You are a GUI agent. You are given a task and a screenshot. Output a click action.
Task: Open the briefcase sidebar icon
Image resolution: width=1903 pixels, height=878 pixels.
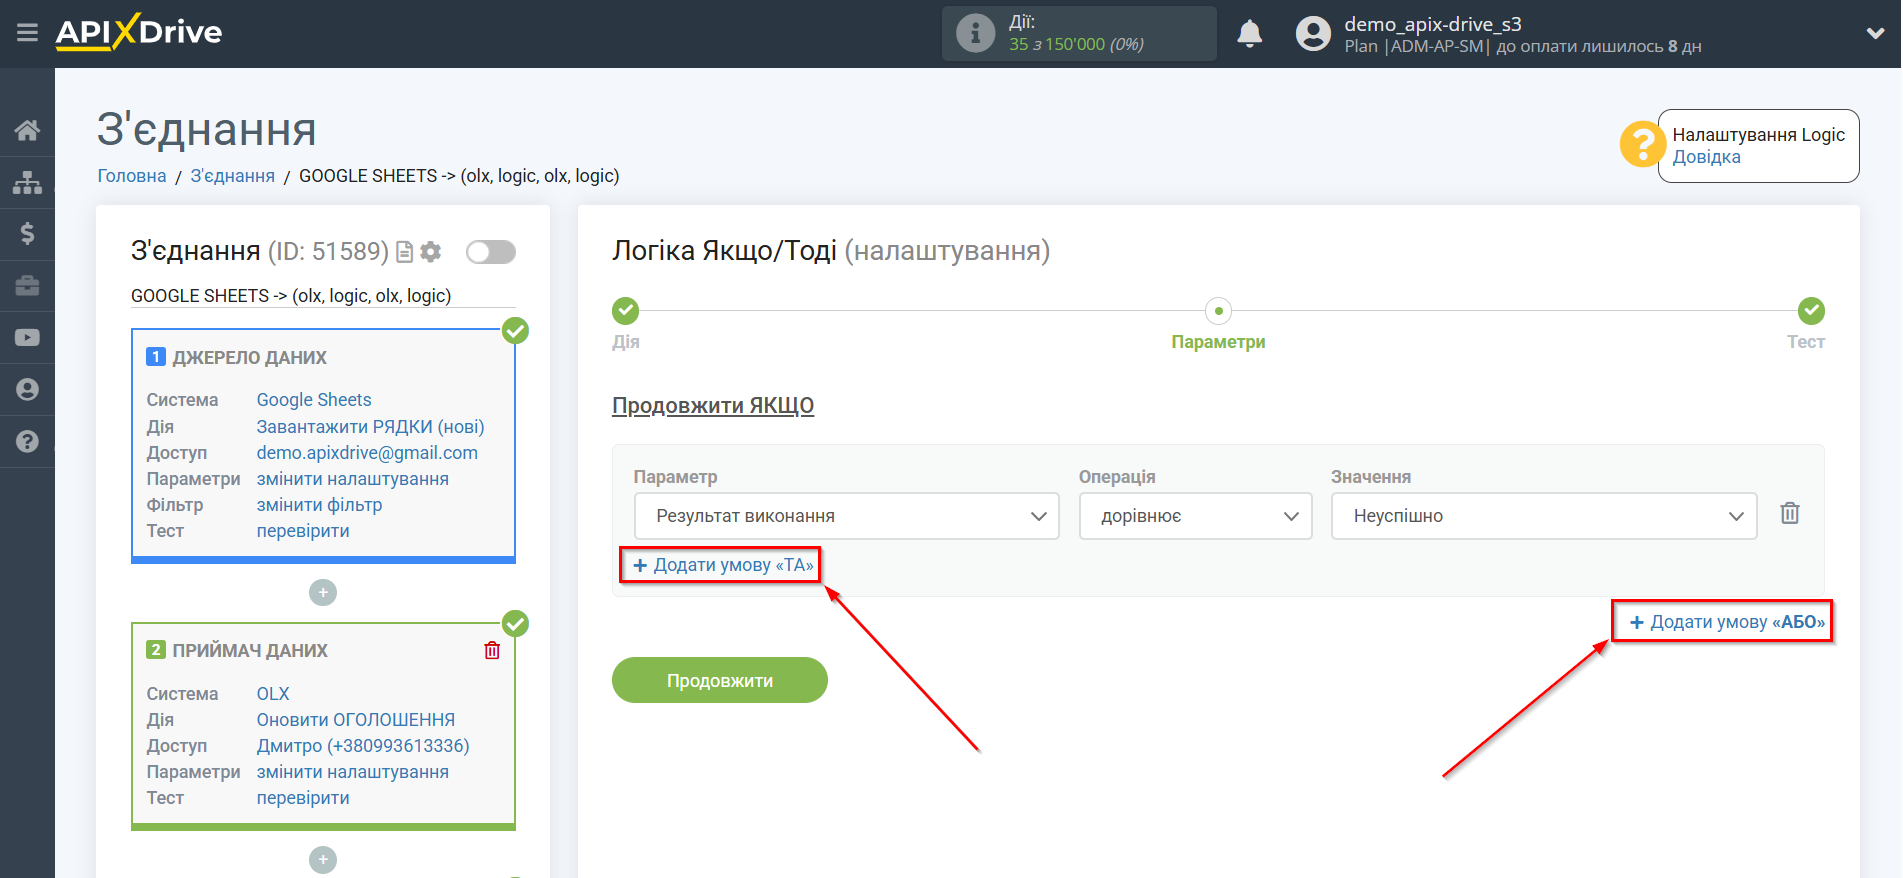pyautogui.click(x=27, y=286)
